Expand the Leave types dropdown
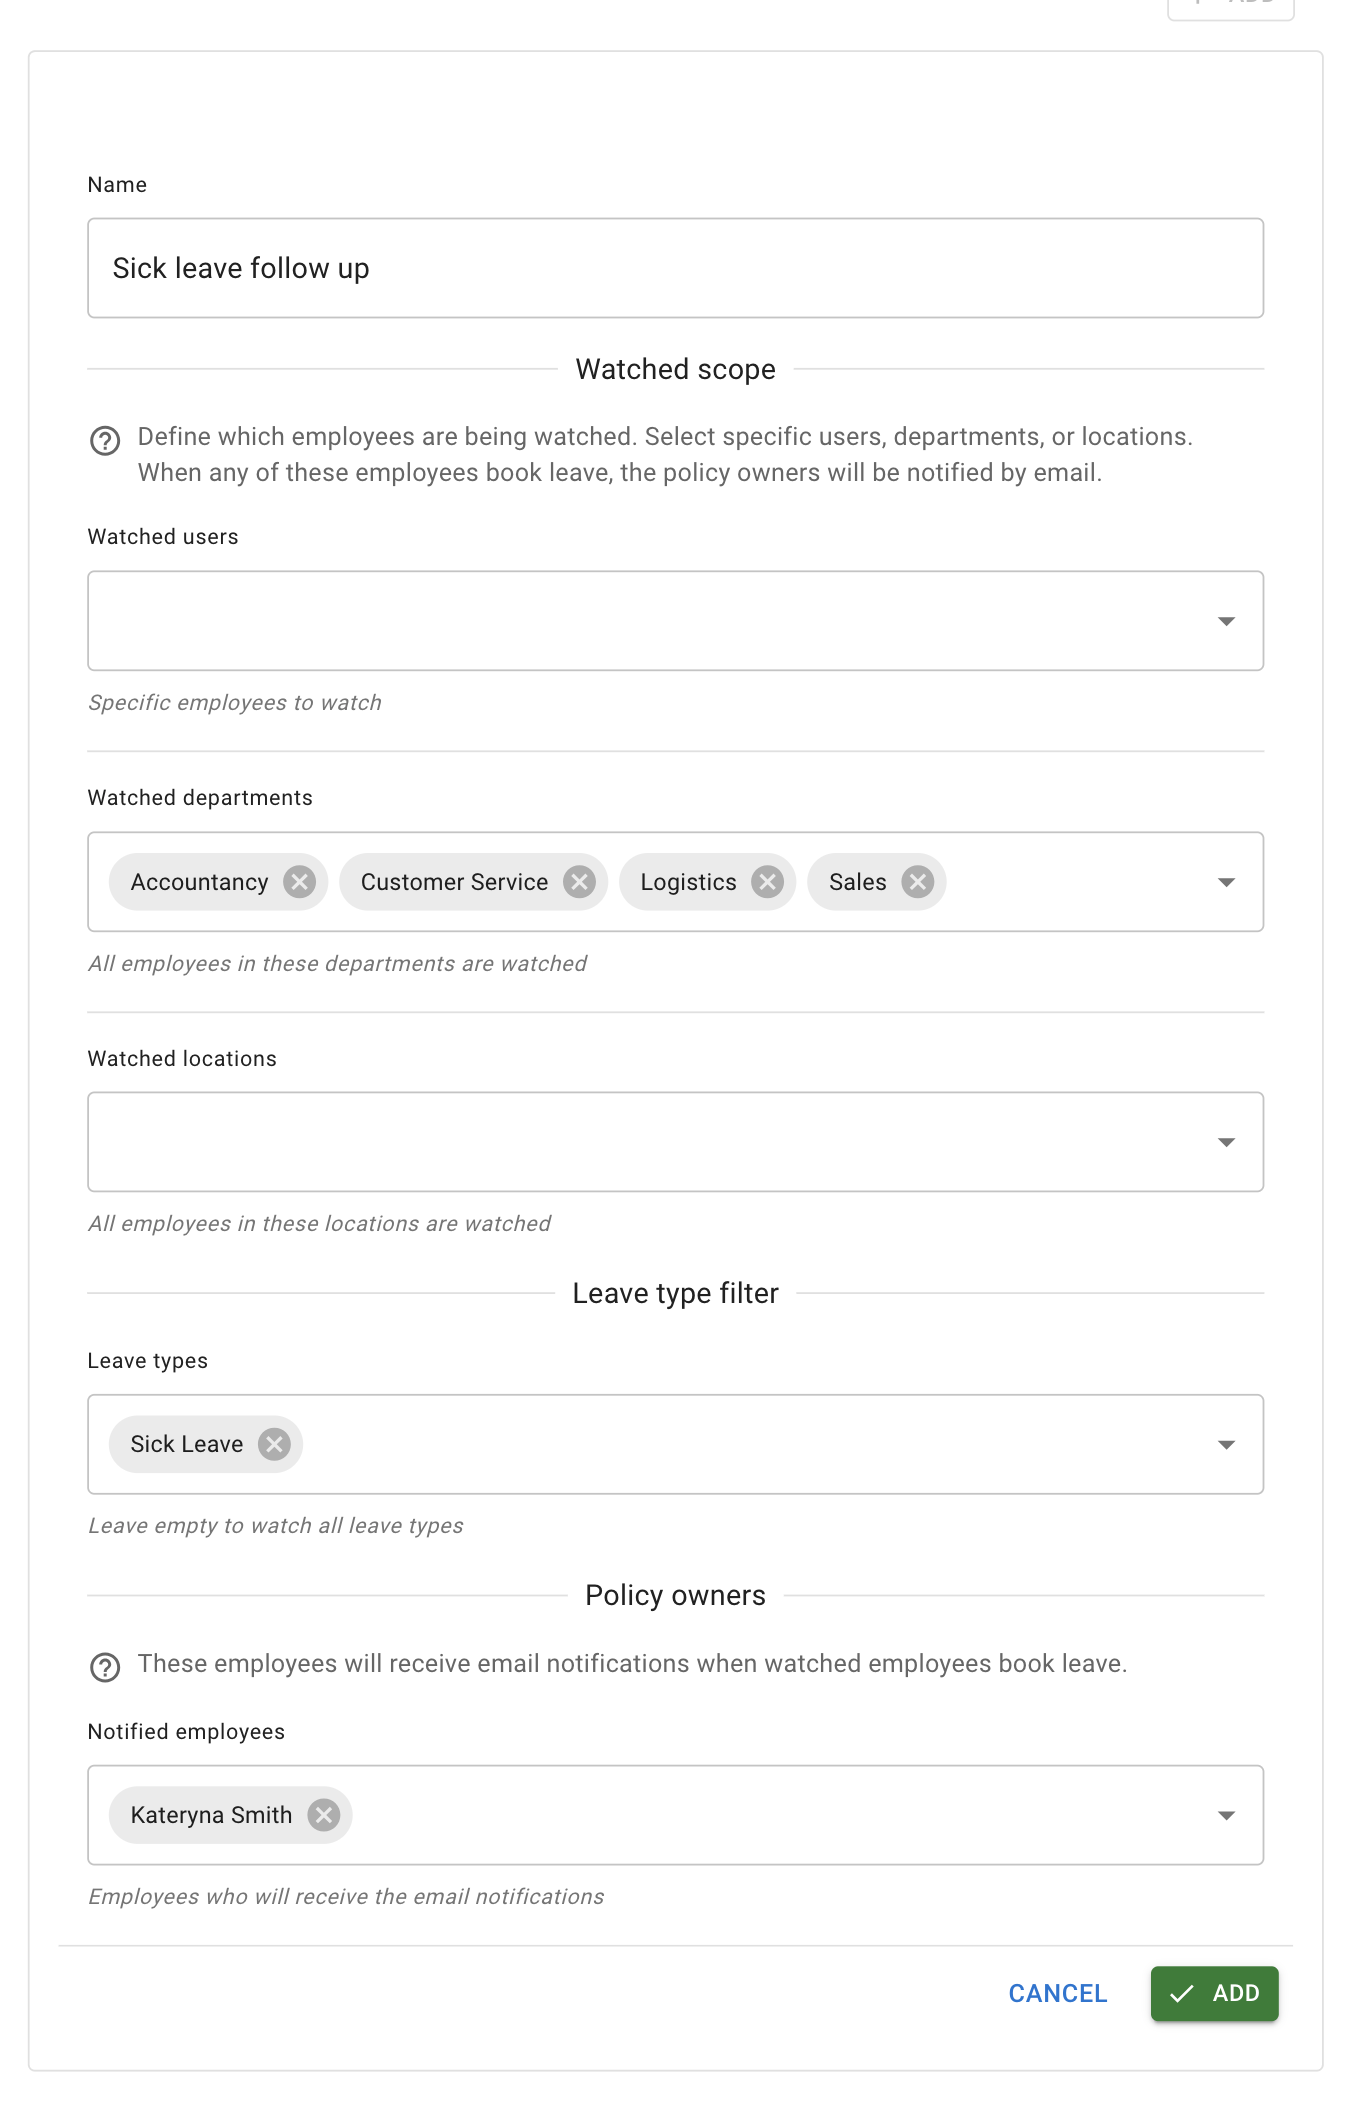 coord(1227,1443)
